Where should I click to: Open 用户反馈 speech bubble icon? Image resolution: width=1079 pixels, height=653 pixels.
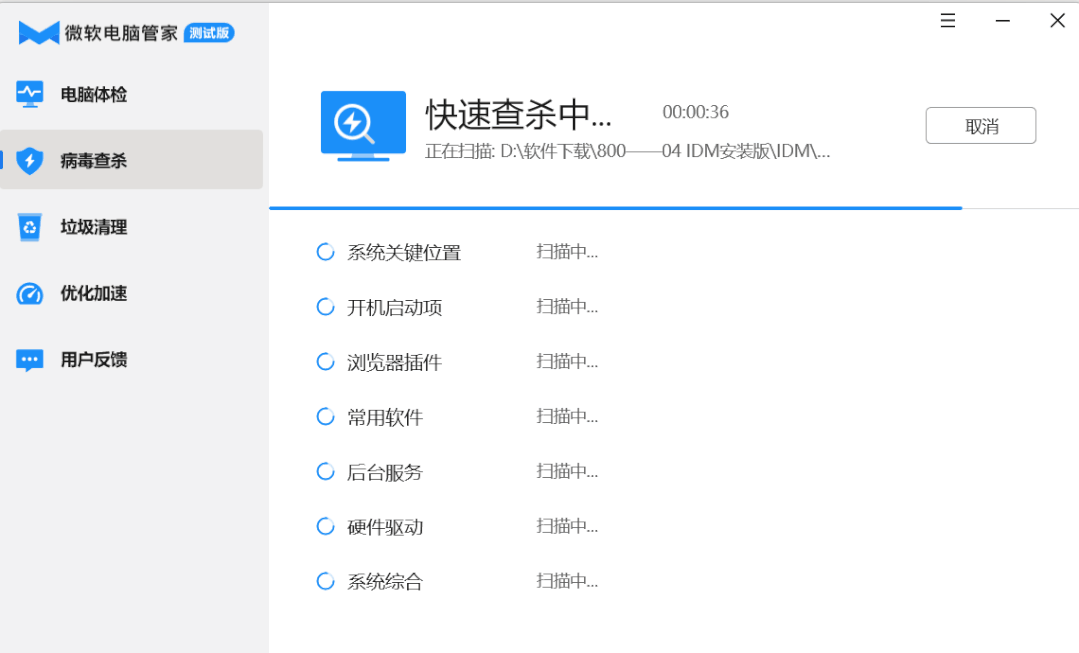(30, 359)
